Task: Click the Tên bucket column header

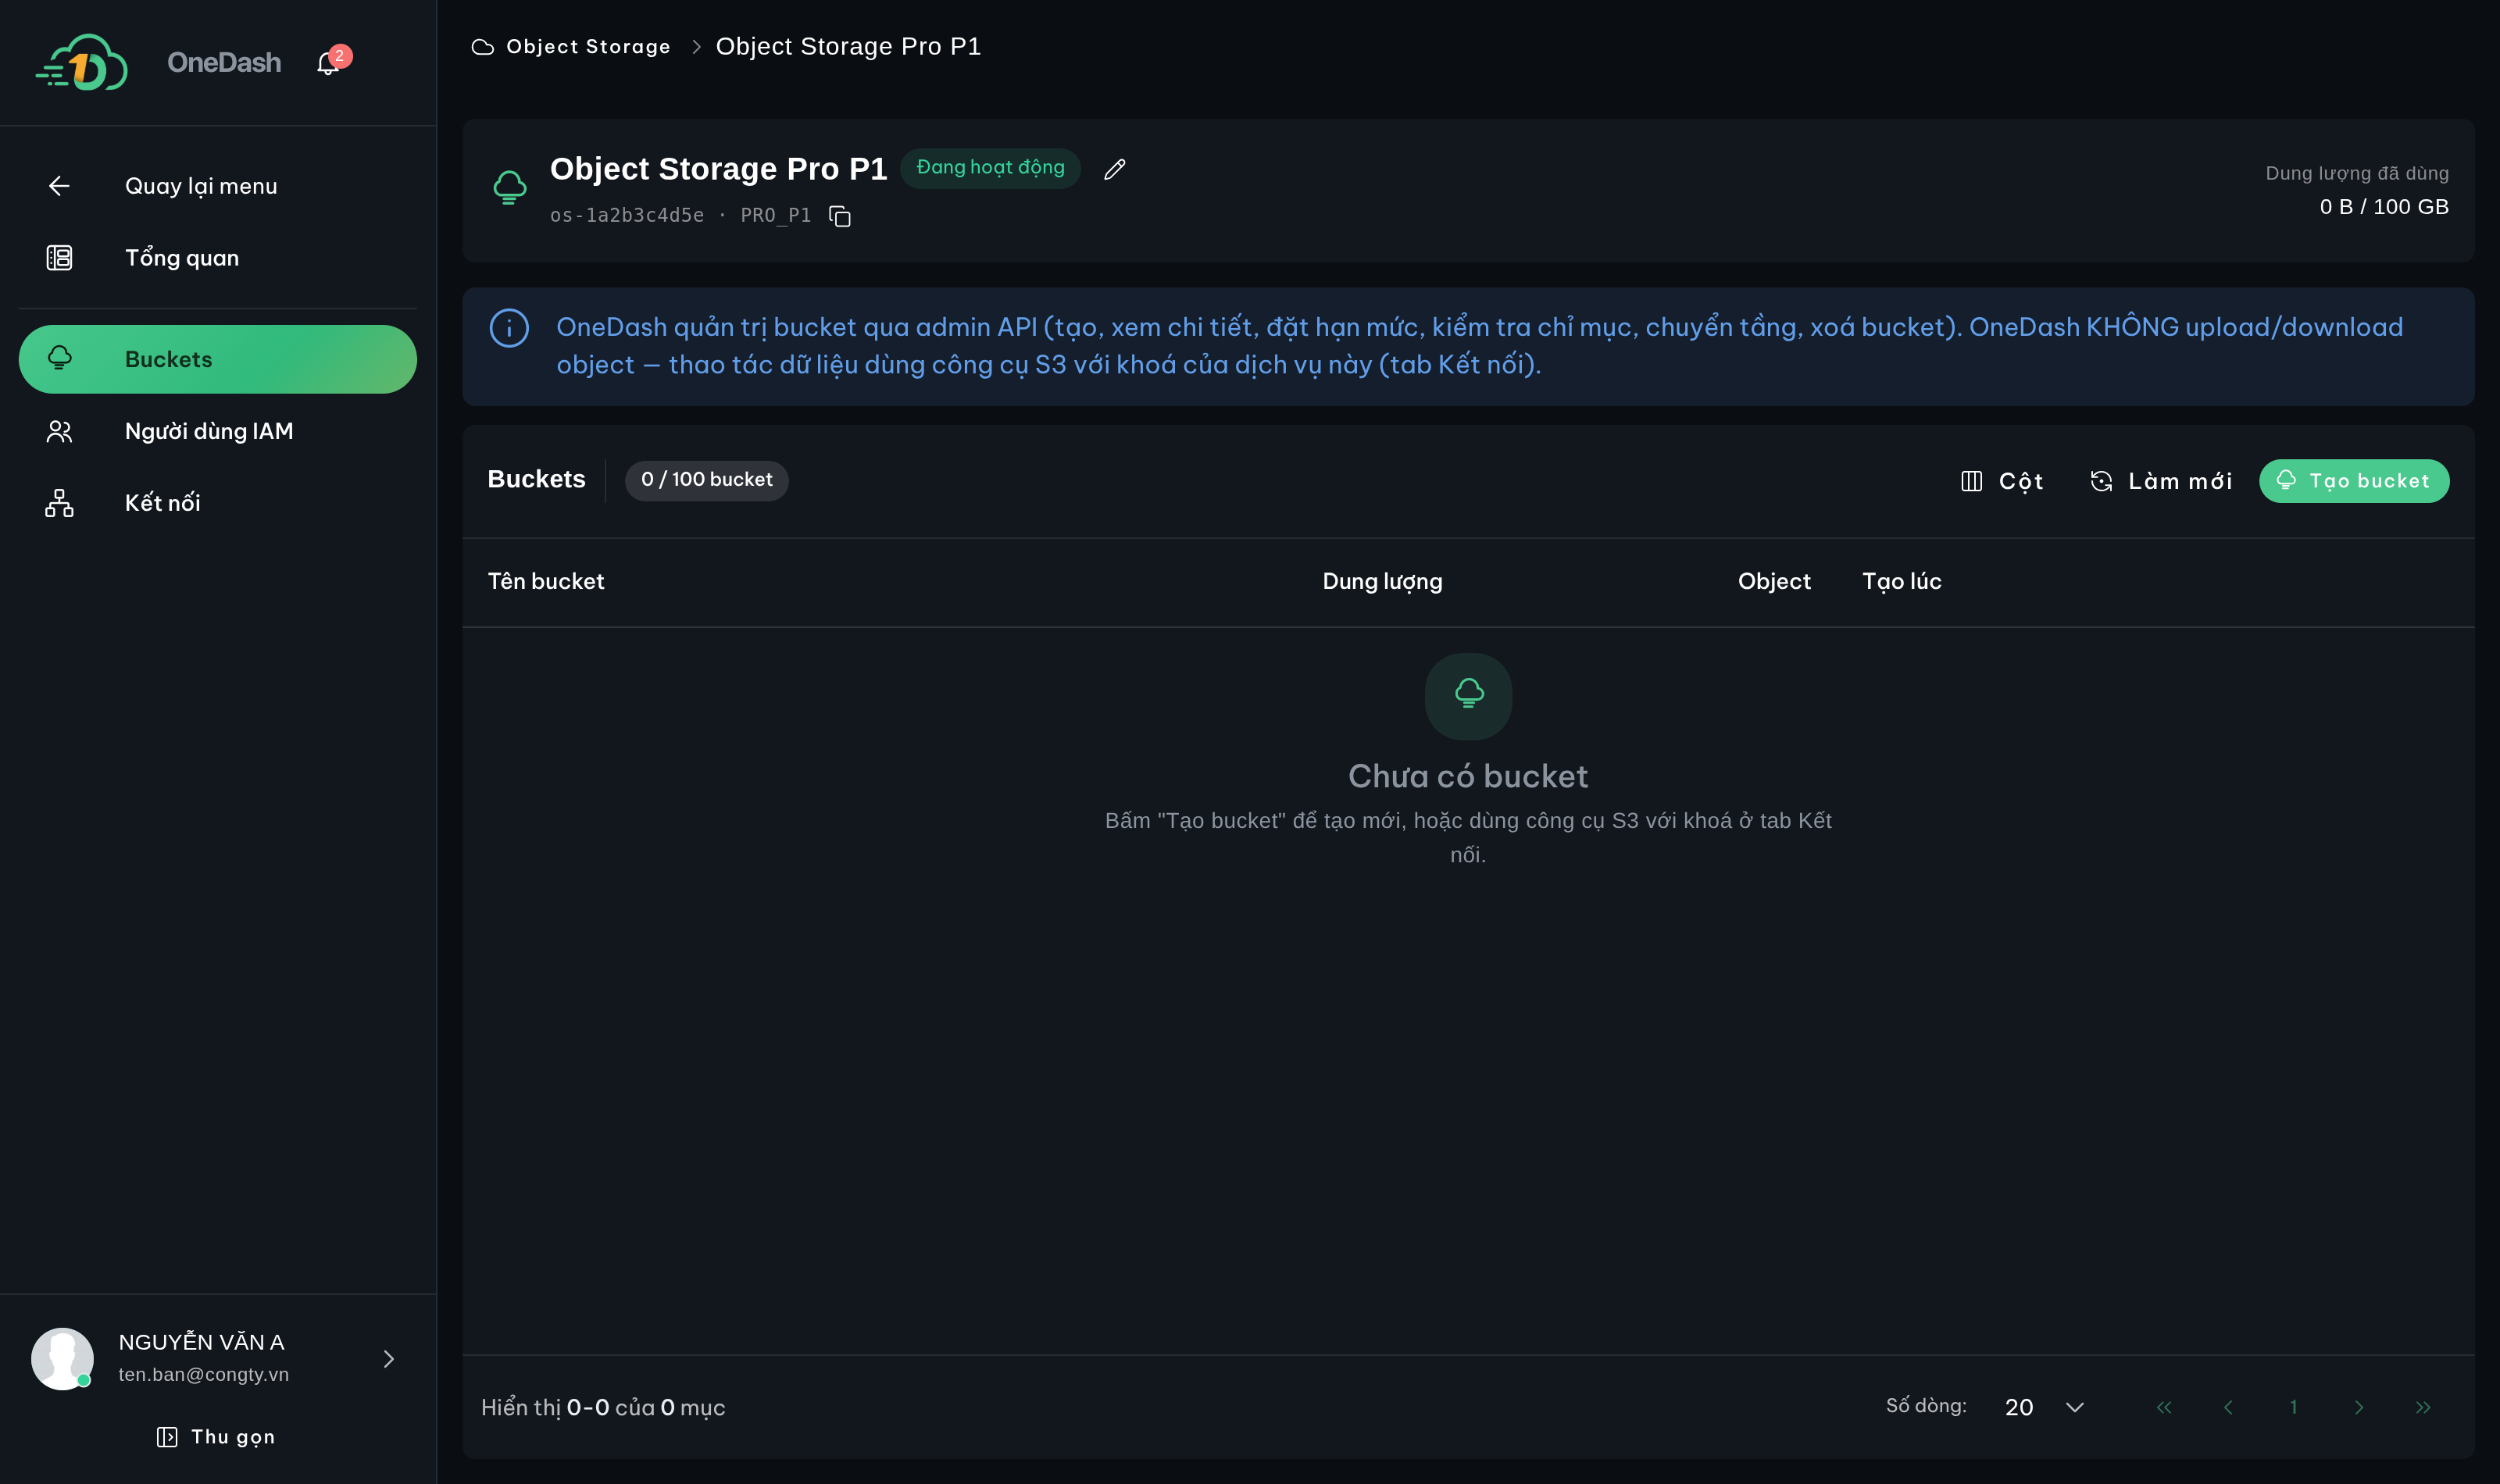Action: click(x=546, y=582)
